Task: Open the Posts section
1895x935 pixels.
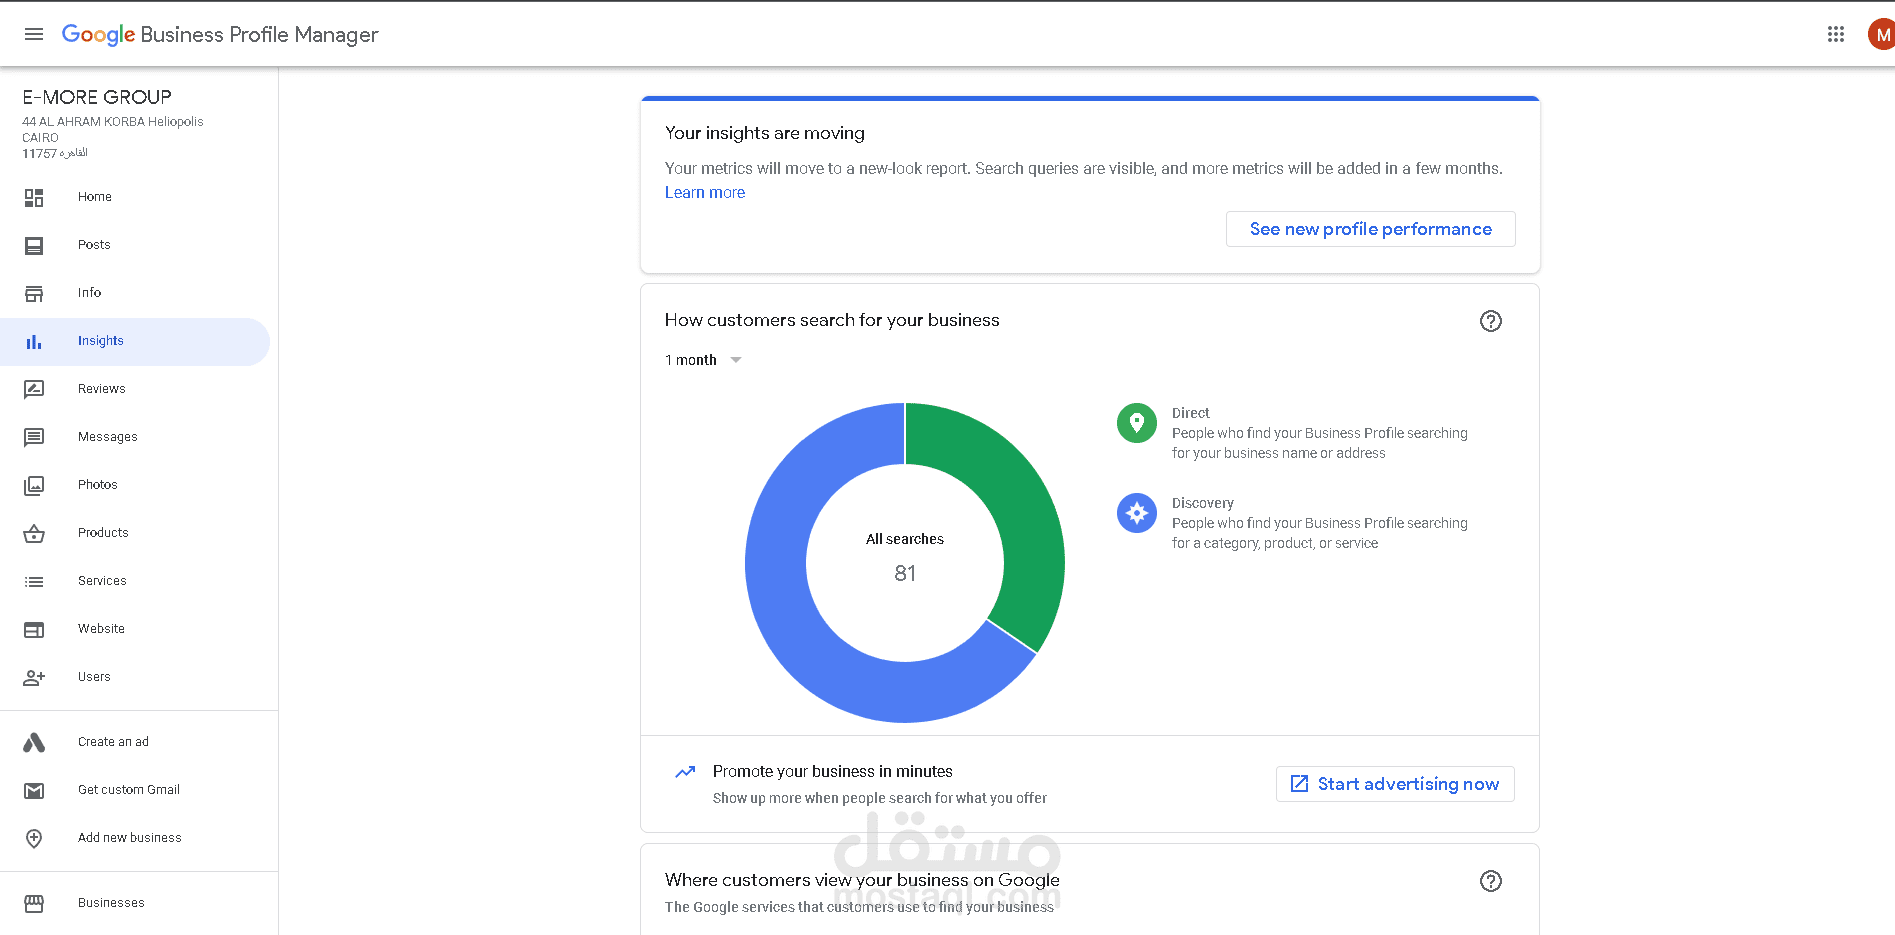Action: (x=94, y=245)
